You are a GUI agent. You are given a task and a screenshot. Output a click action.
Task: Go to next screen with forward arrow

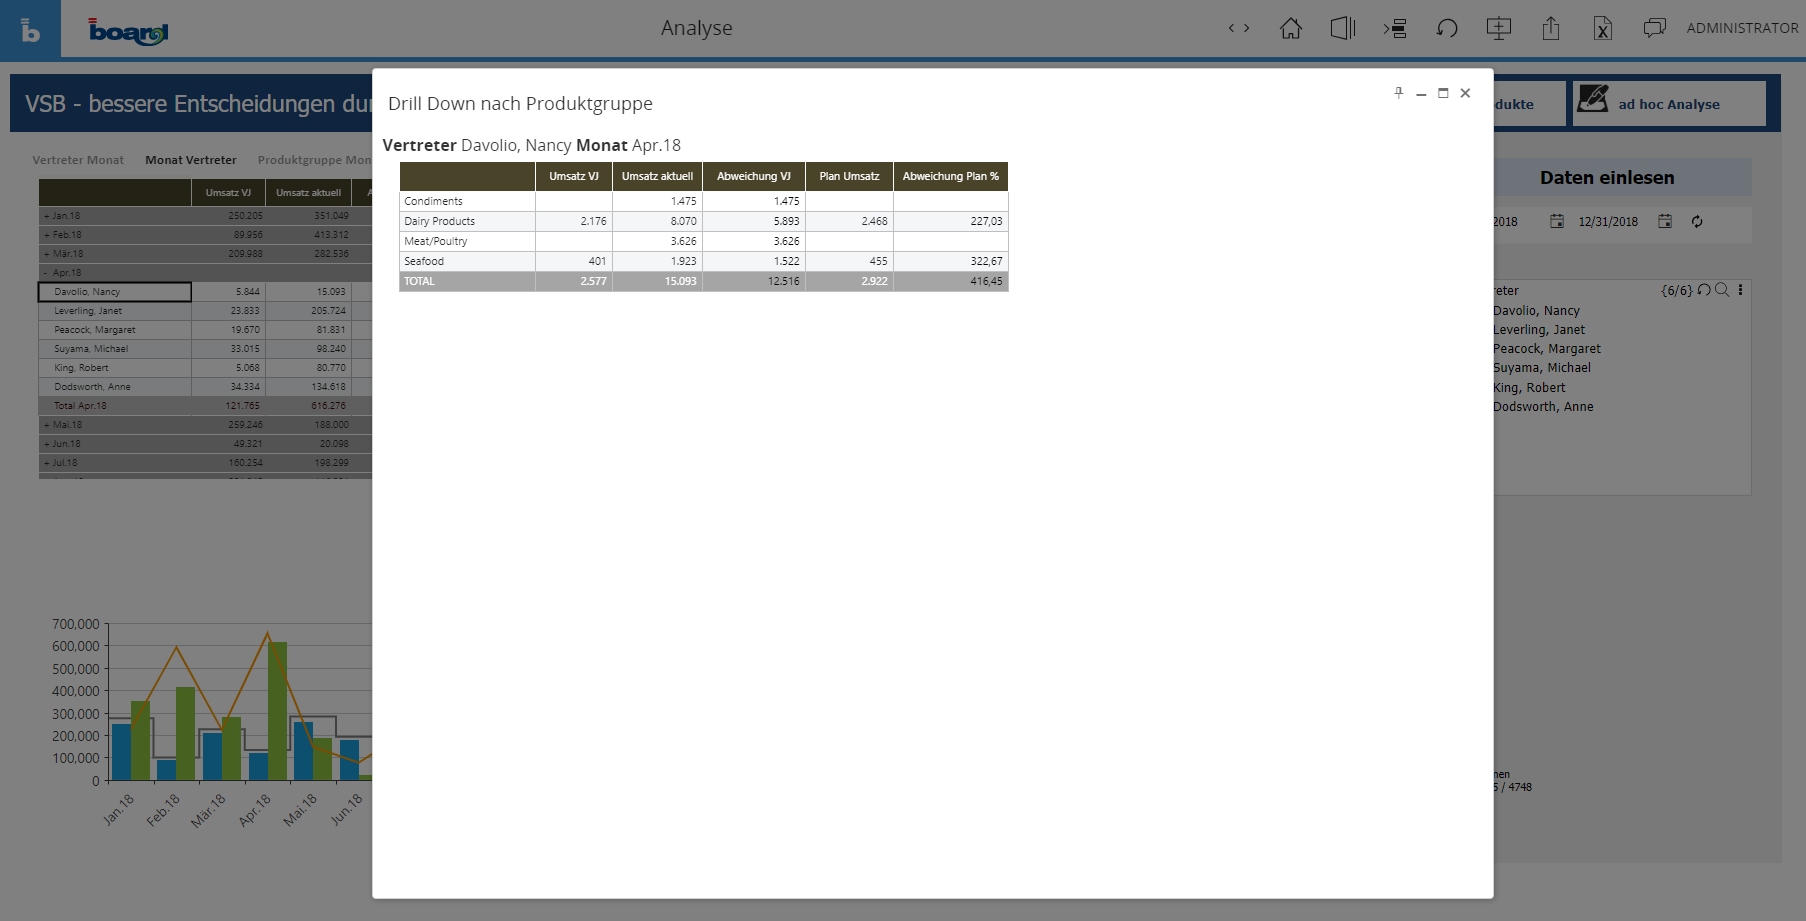pyautogui.click(x=1247, y=28)
